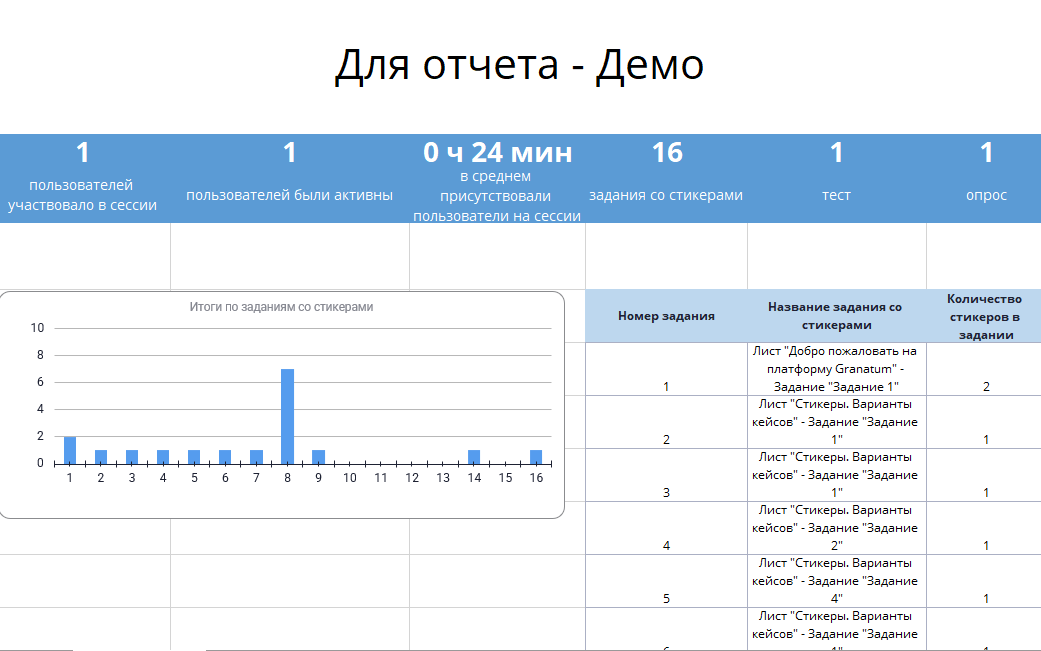Select the "Добро пожаловать на платформу Granatum" task cell
1041x651 pixels.
pos(836,369)
